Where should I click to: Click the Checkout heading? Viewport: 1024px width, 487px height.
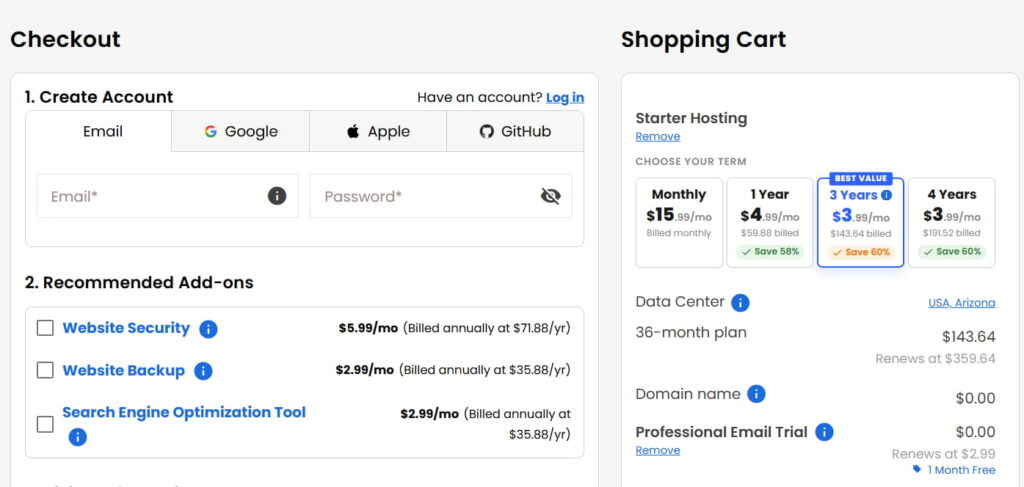66,39
